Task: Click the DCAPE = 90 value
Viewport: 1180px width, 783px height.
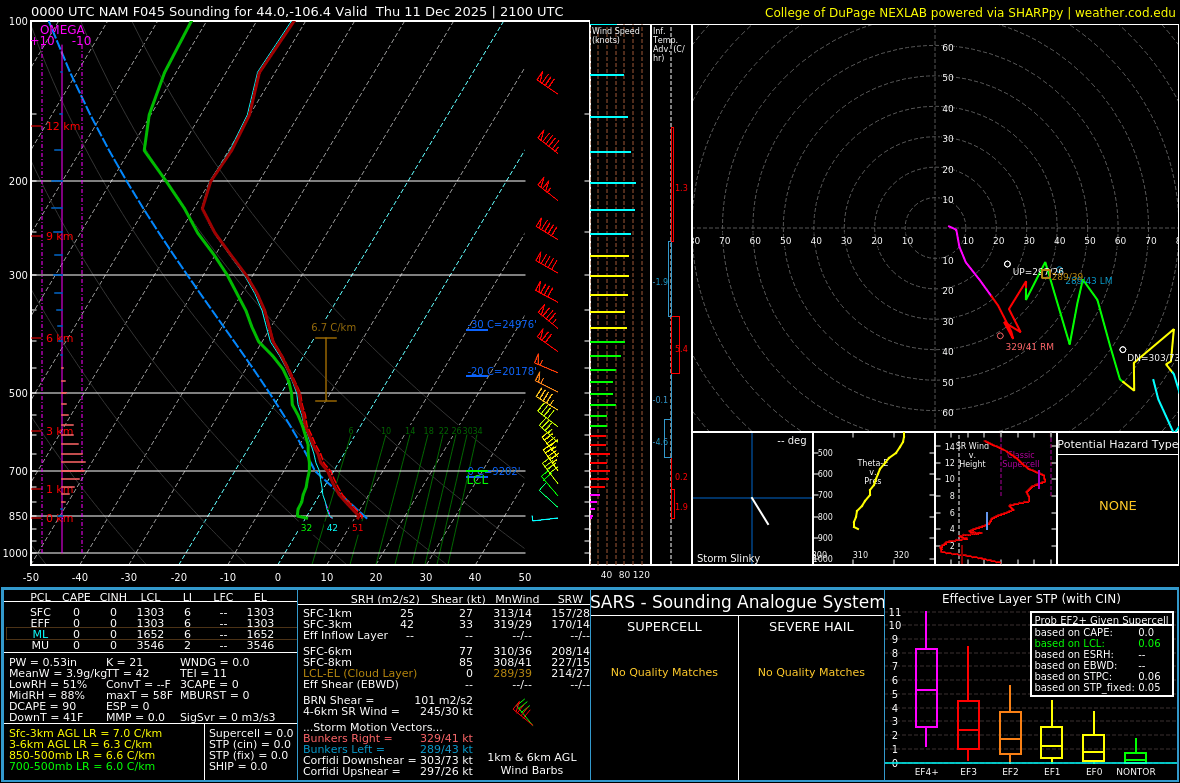Action: pyautogui.click(x=43, y=706)
